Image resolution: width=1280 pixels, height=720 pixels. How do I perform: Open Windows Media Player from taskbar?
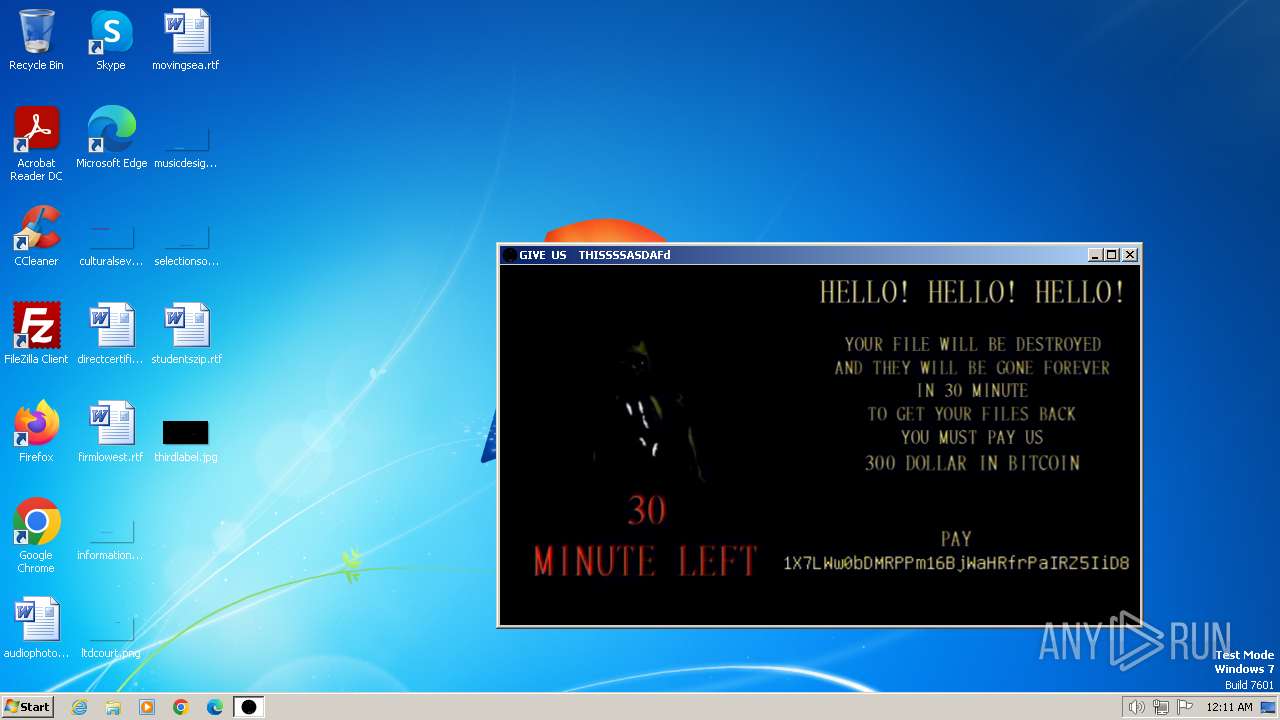[x=147, y=707]
